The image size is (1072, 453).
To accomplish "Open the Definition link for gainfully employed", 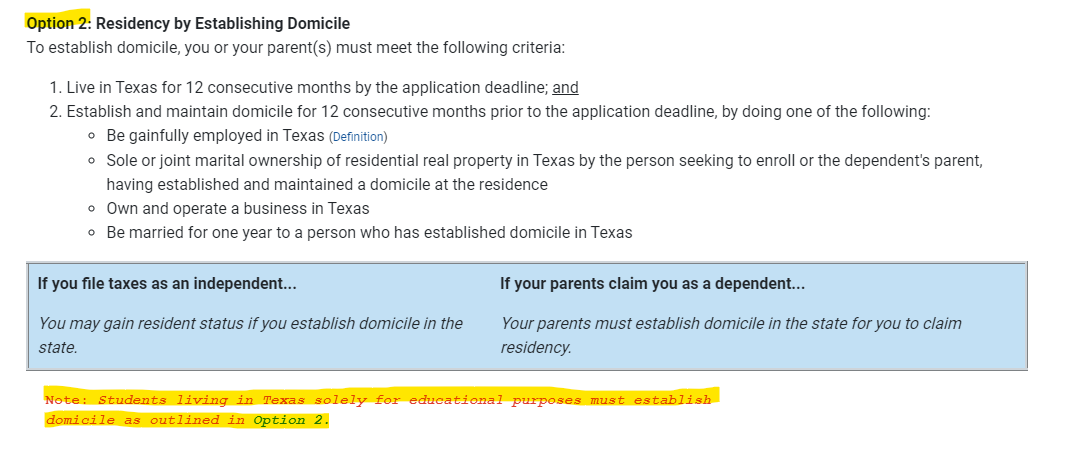I will click(357, 137).
